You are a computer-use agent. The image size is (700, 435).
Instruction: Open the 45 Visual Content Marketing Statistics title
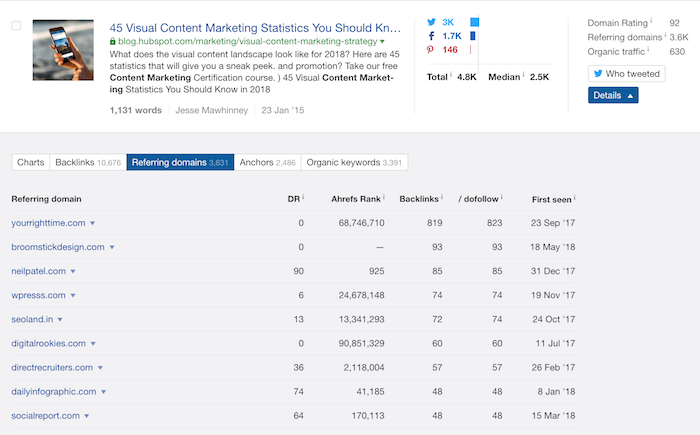point(255,28)
